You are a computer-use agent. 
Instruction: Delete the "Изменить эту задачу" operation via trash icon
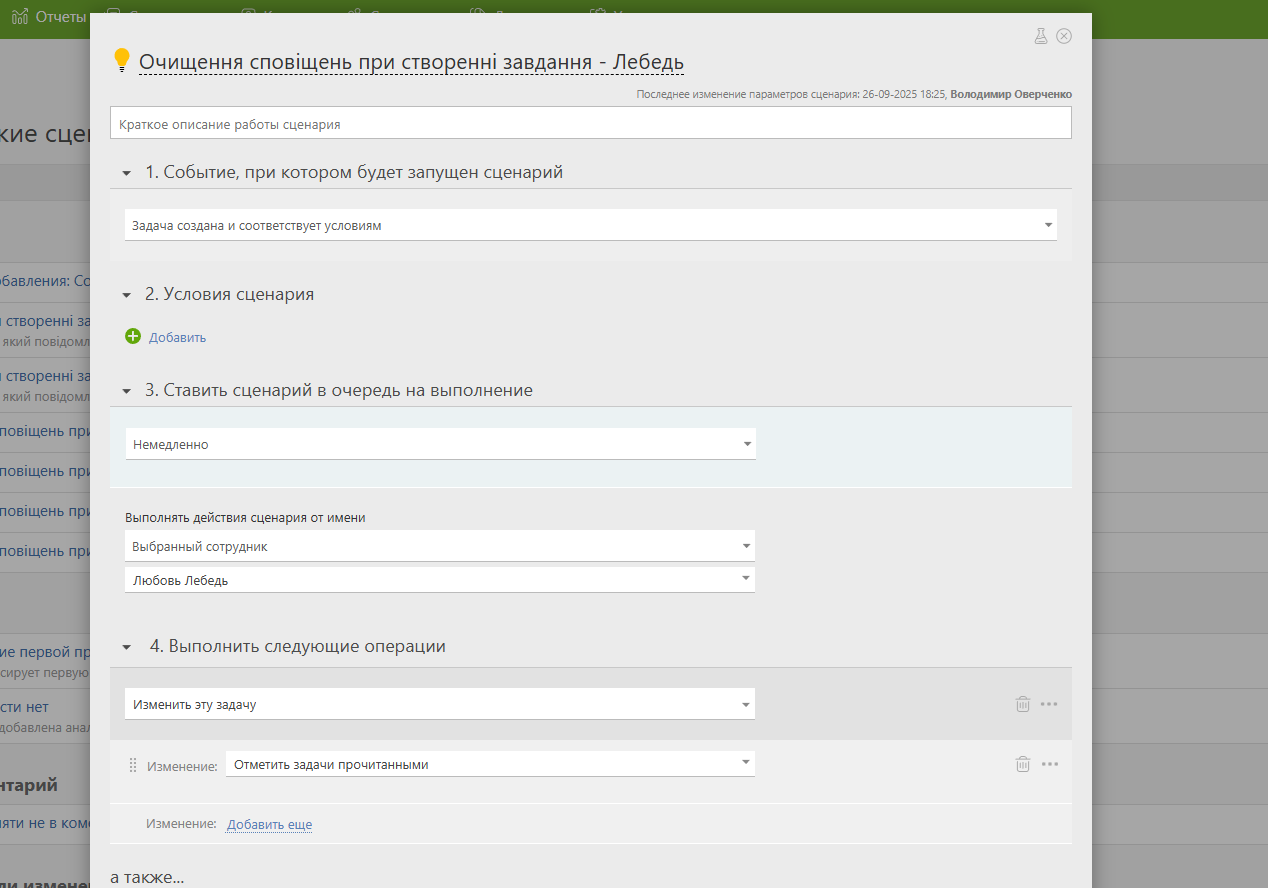1023,704
